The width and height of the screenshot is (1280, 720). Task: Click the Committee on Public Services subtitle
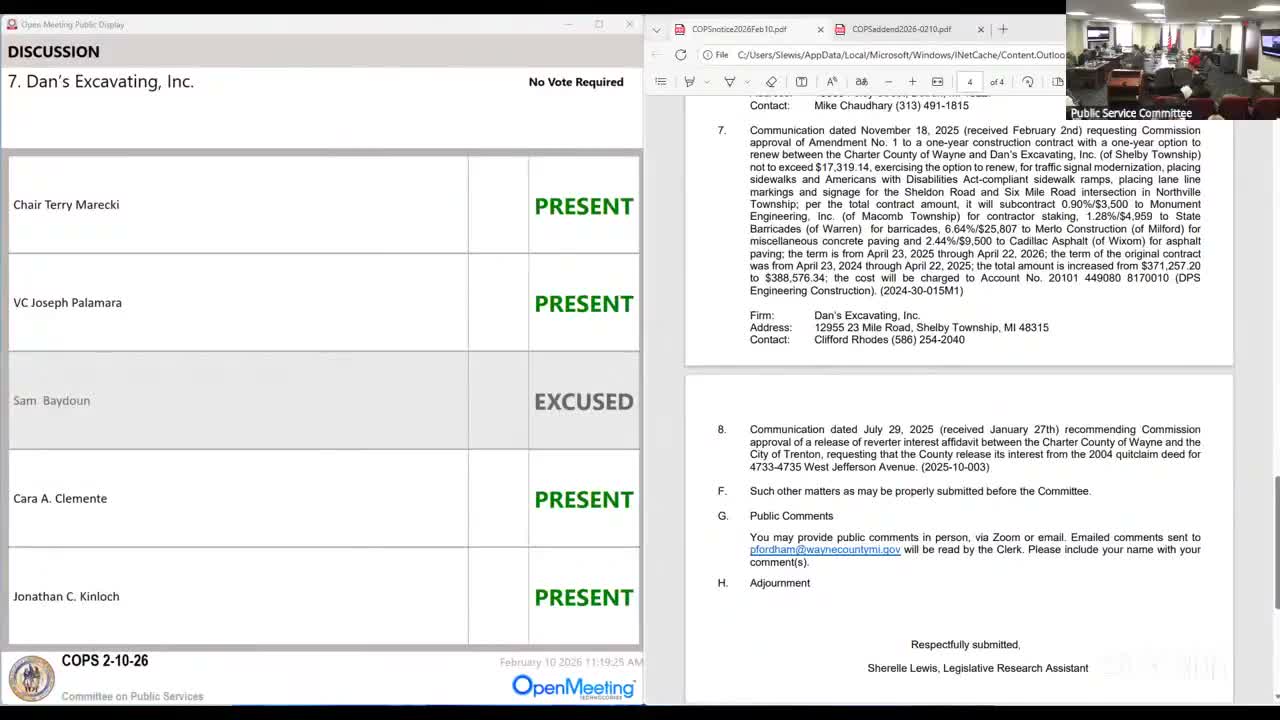[132, 696]
